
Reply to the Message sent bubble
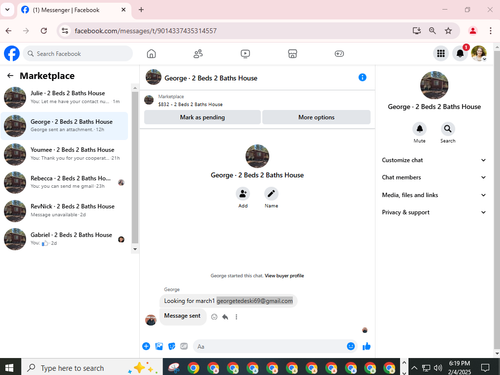tap(225, 317)
